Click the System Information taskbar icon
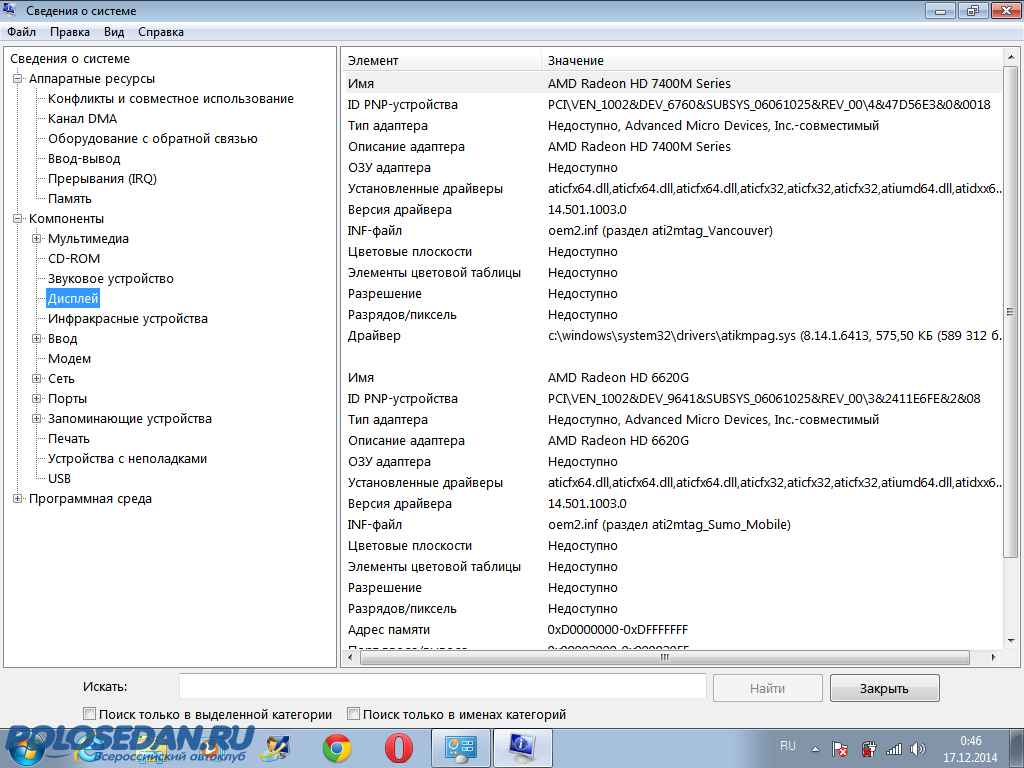The image size is (1024, 768). 521,747
